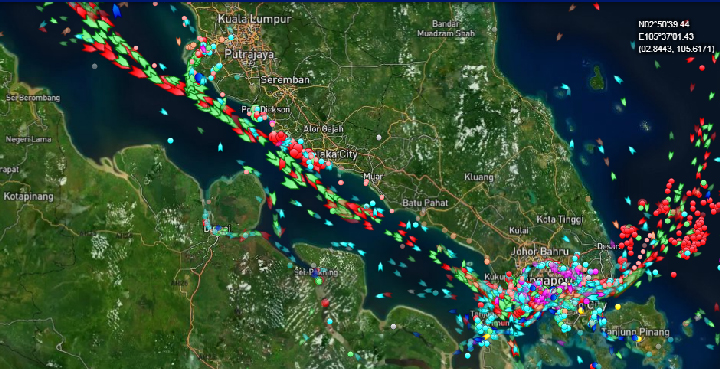Image resolution: width=720 pixels, height=369 pixels.
Task: Select the green circle marker at Sel Panjang
Action: pos(319,280)
